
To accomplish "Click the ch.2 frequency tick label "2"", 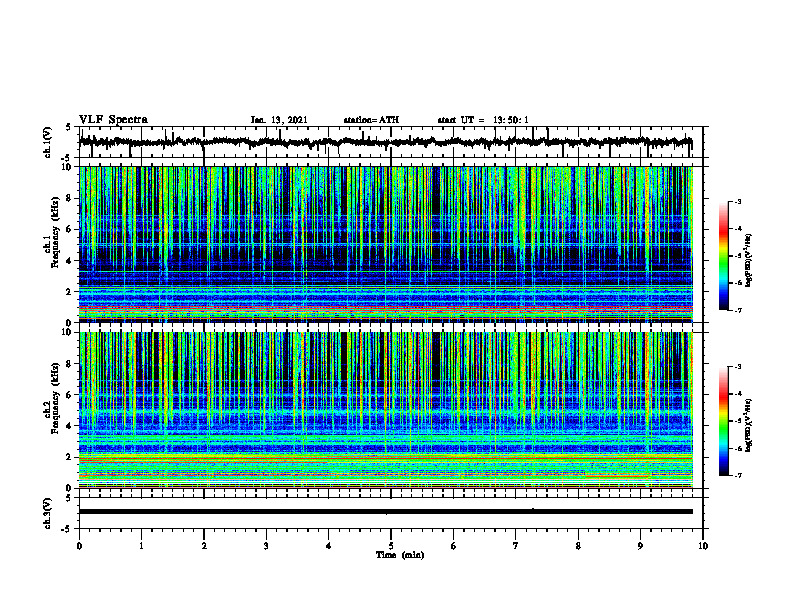I will pyautogui.click(x=68, y=457).
